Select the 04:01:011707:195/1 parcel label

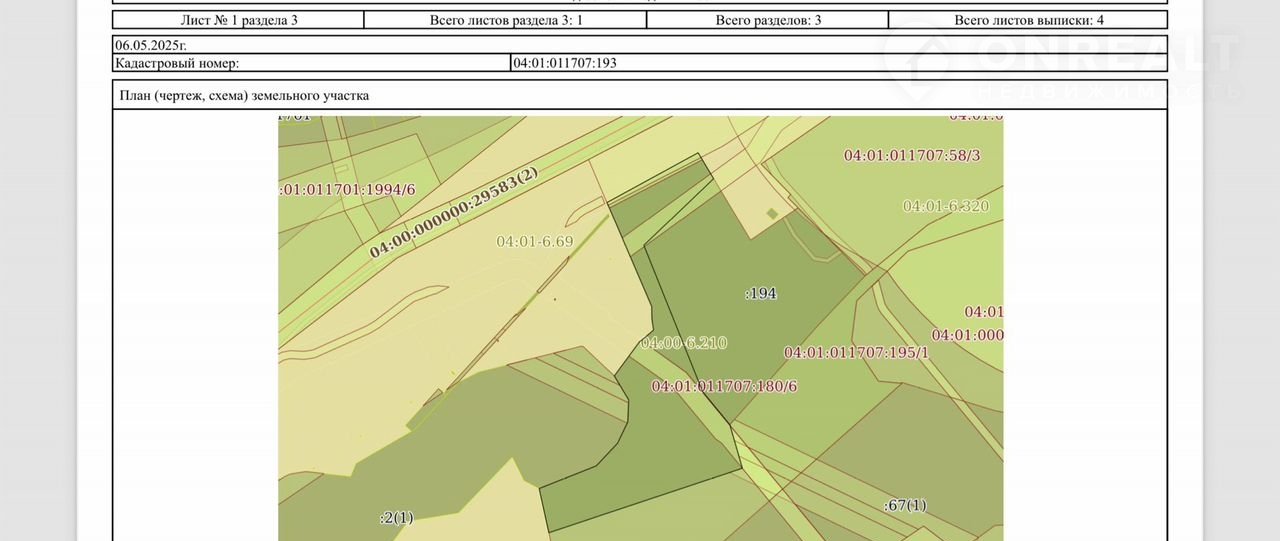856,353
